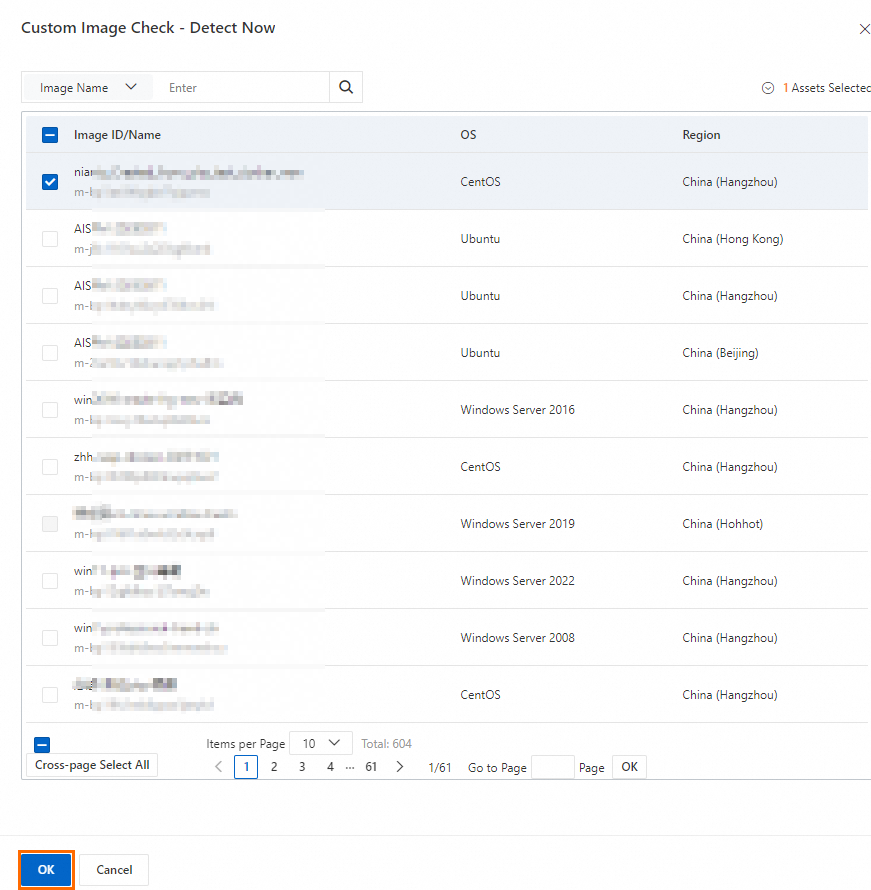This screenshot has width=871, height=890.
Task: Click the China (Beijing) region cell
Action: tap(720, 353)
